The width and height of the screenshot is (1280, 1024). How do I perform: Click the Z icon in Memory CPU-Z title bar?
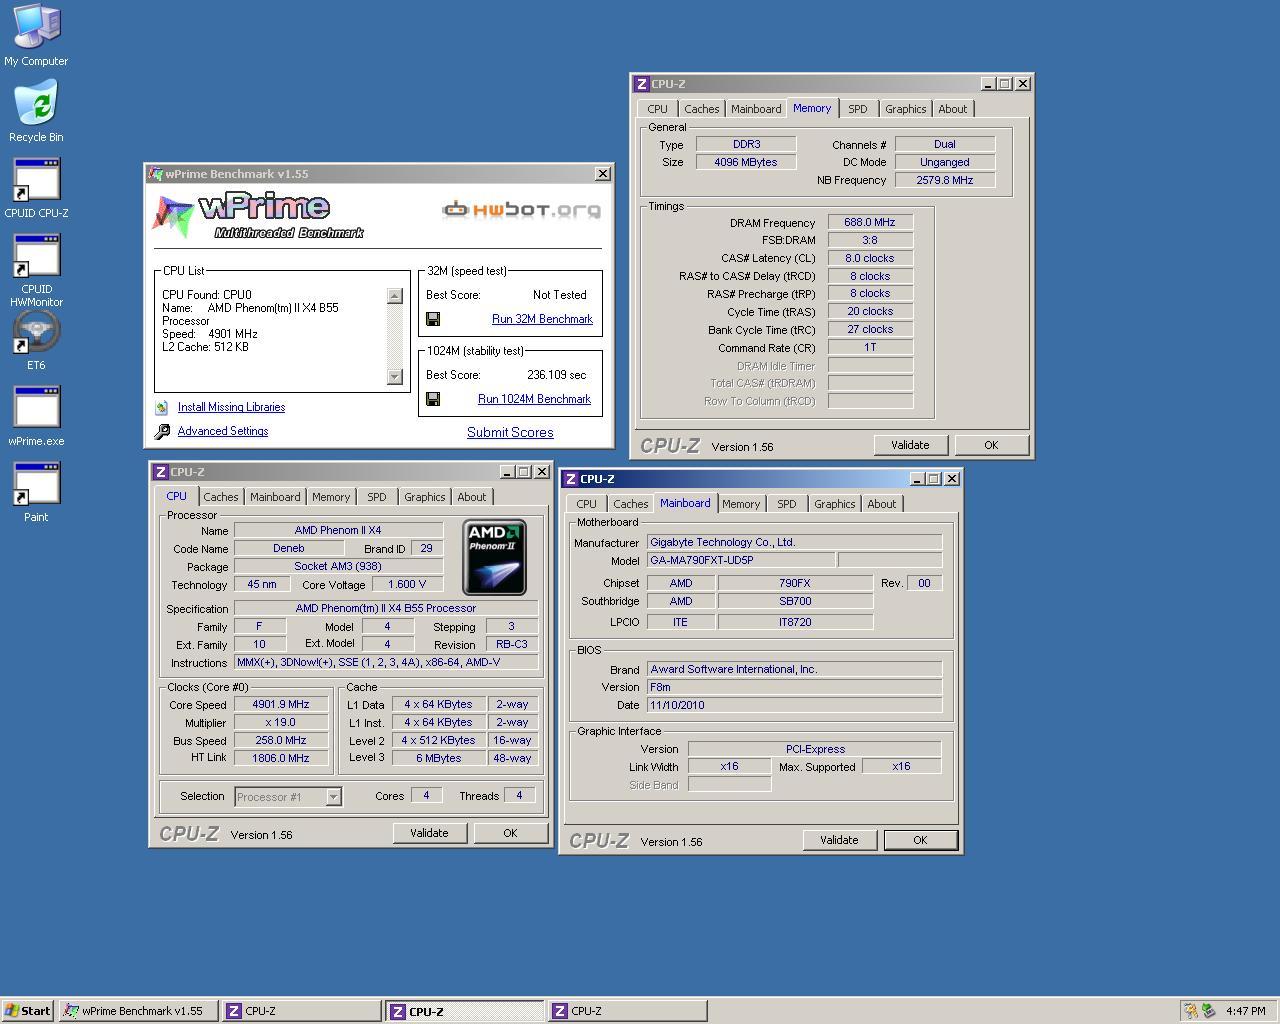point(641,84)
